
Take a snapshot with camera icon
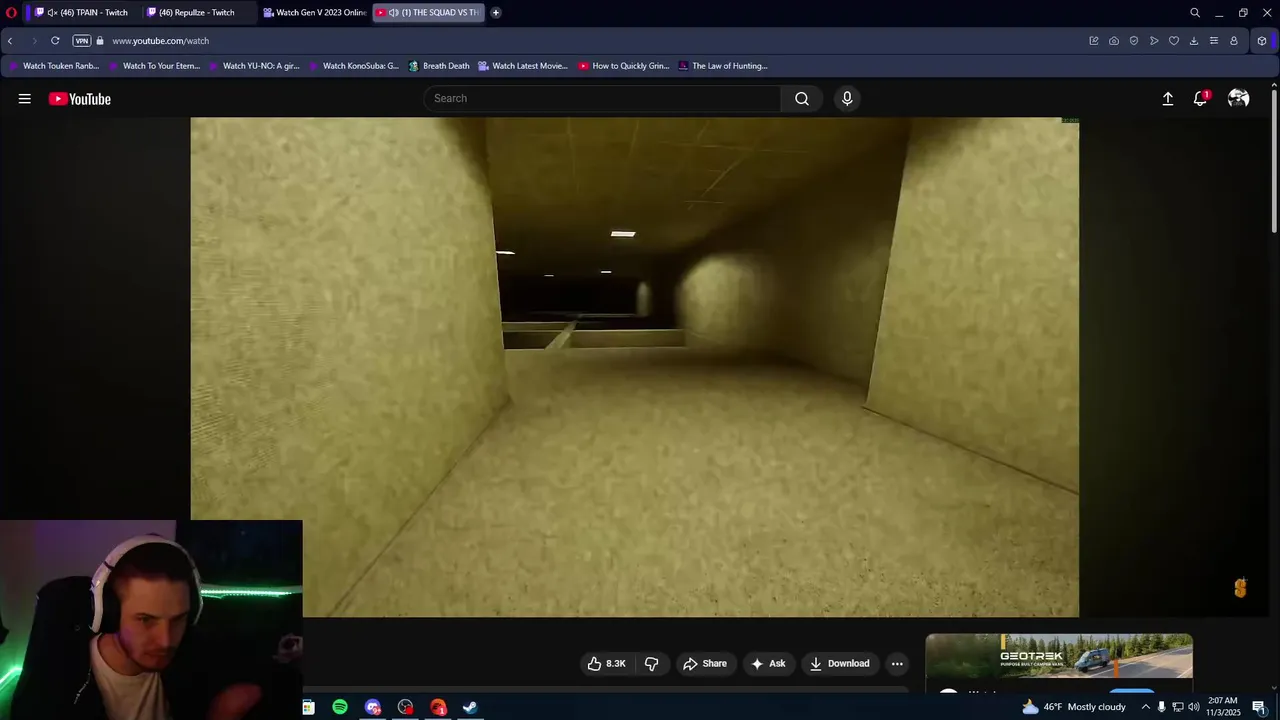1114,41
